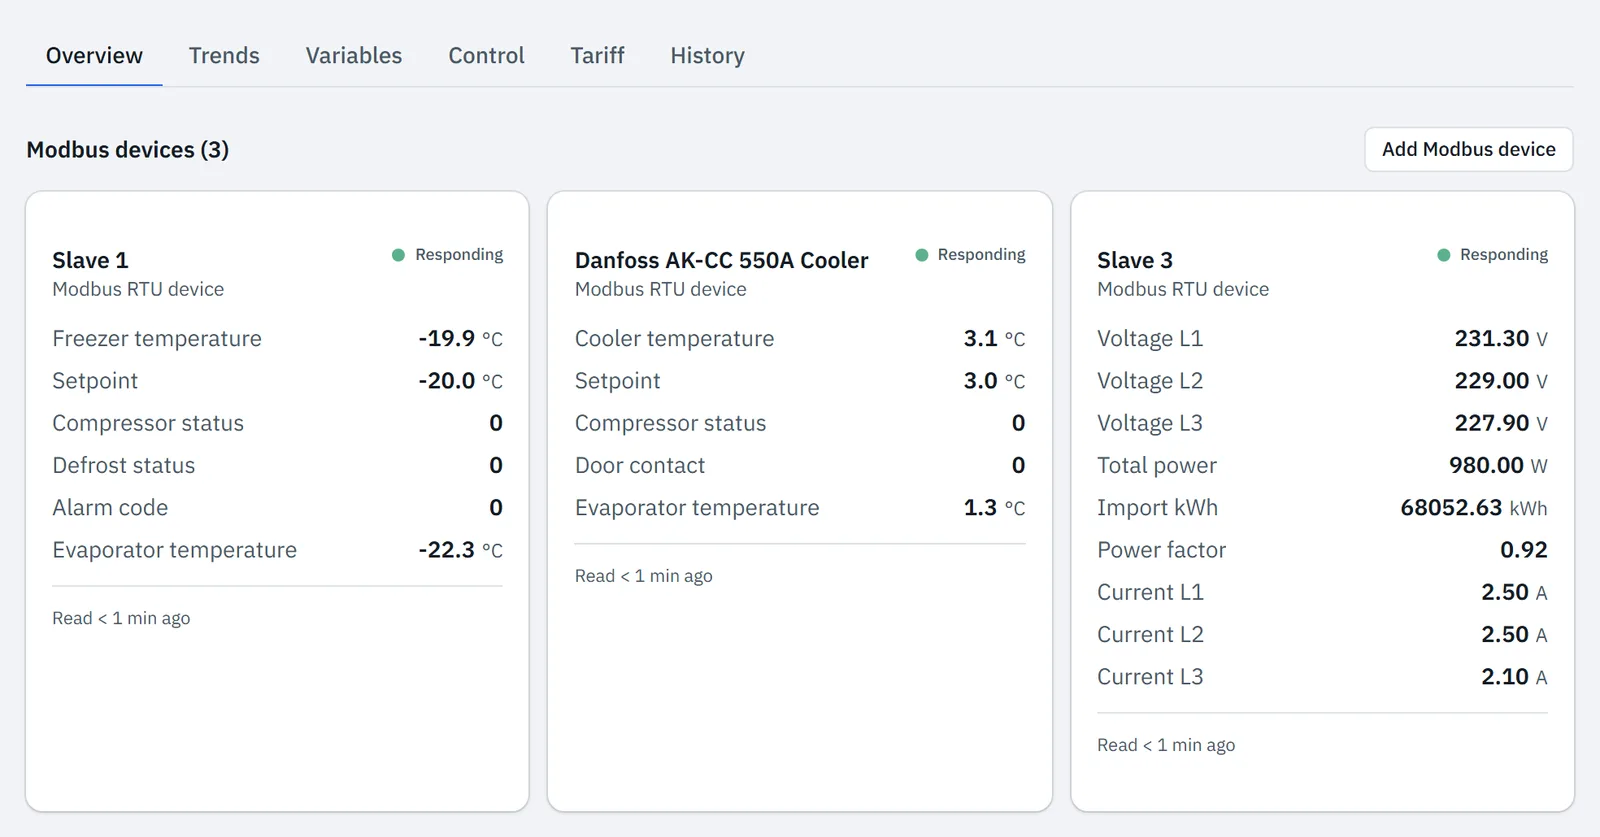This screenshot has width=1600, height=837.
Task: Select the Voltage L1 label
Action: pyautogui.click(x=1150, y=339)
